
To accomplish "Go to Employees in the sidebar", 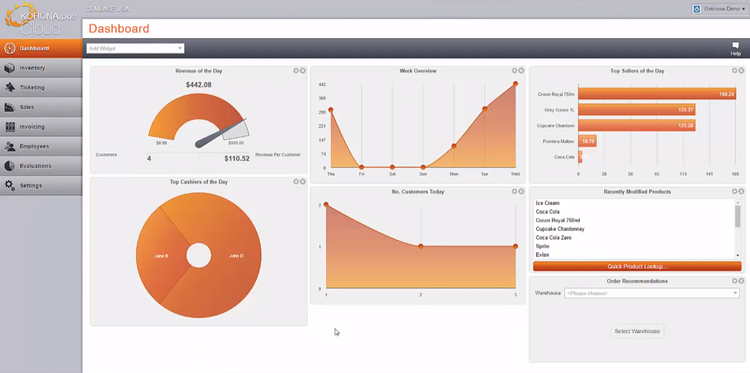I will pos(41,146).
